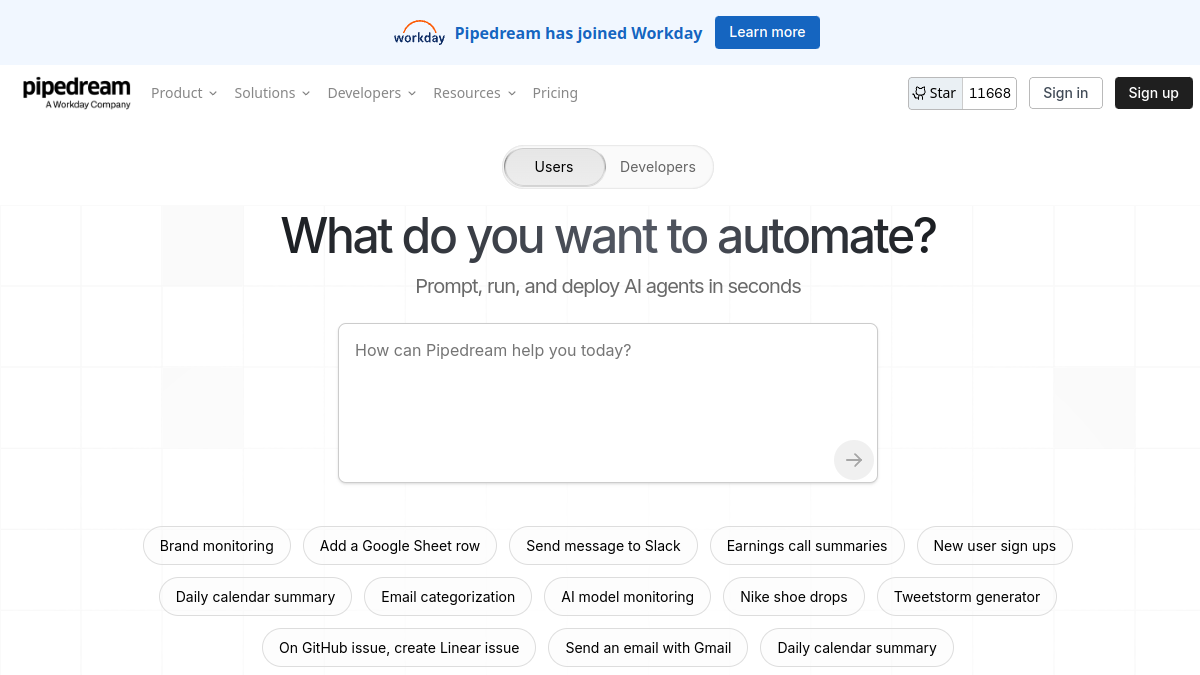
Task: Open the Resources dropdown menu
Action: (x=474, y=93)
